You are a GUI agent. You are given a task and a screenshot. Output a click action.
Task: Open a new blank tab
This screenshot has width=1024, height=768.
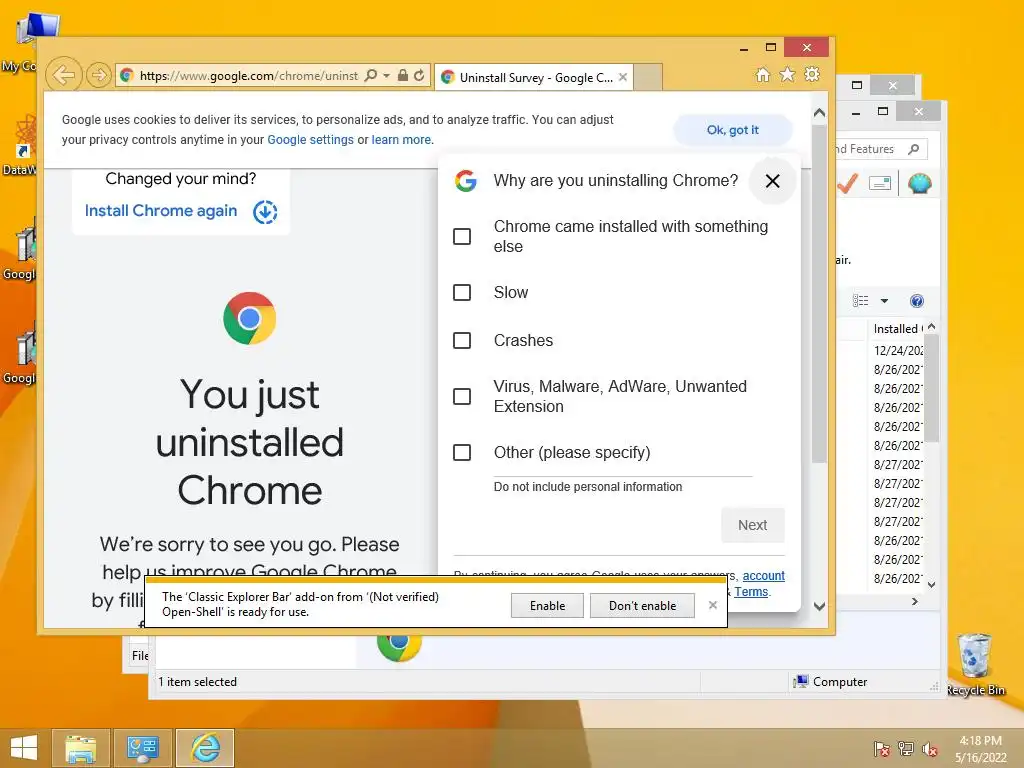pyautogui.click(x=648, y=77)
